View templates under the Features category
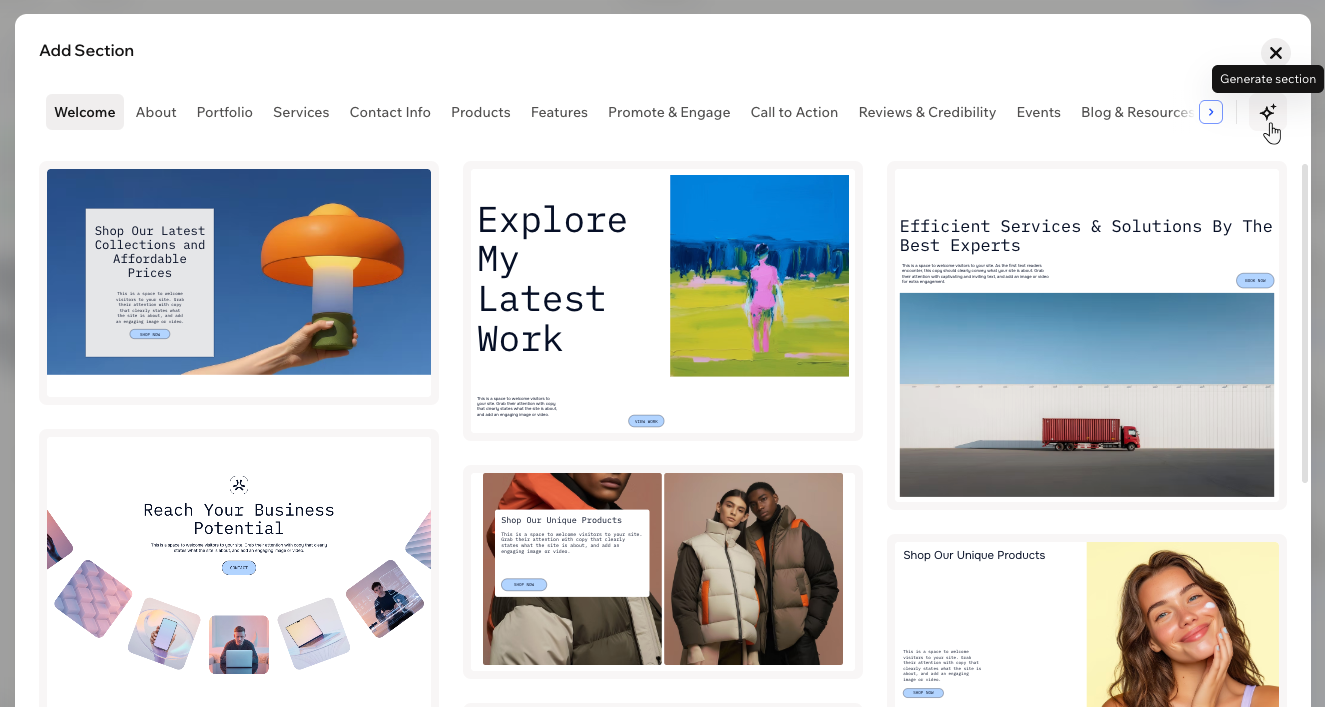Viewport: 1325px width, 707px height. point(559,112)
